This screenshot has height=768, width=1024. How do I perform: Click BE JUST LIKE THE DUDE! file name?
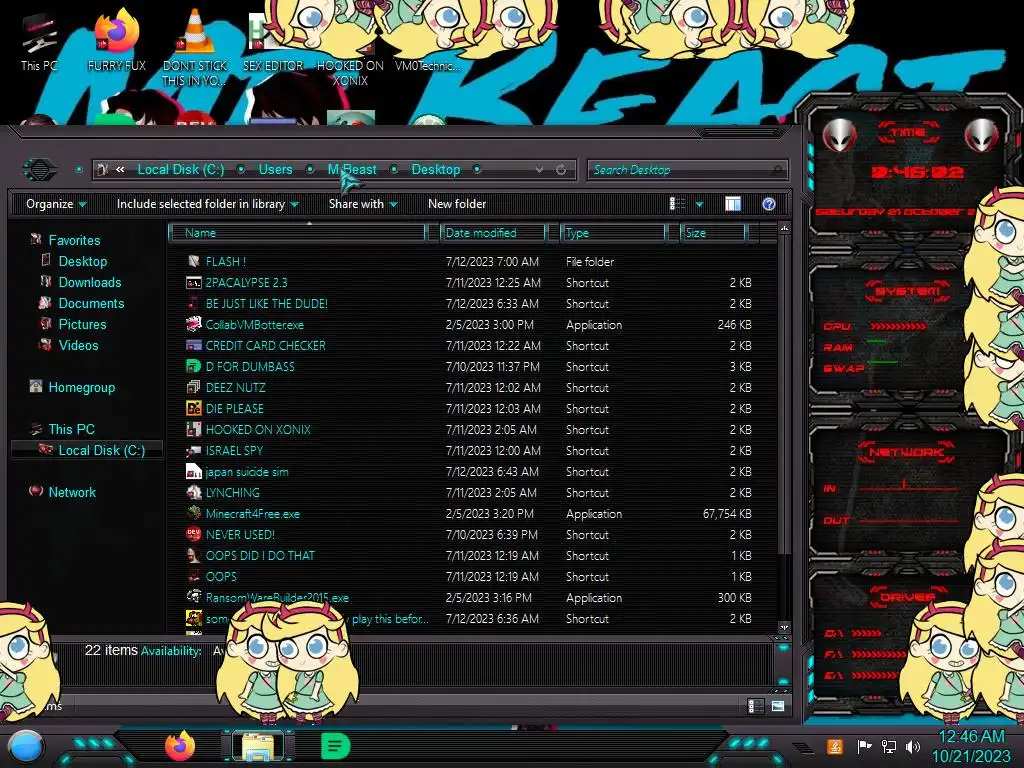click(x=266, y=304)
